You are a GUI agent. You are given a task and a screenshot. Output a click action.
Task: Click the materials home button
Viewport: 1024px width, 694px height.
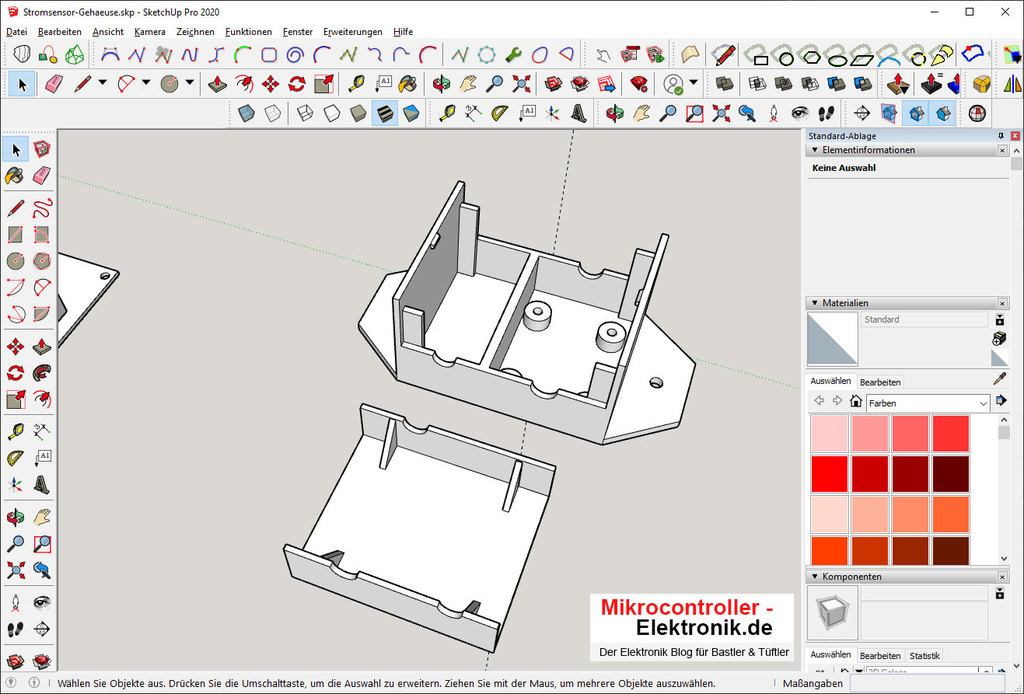(856, 402)
